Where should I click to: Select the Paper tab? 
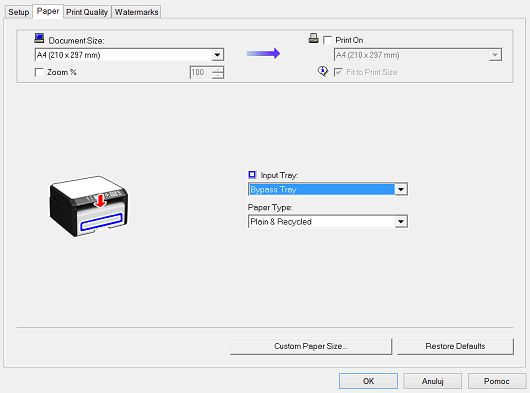48,11
